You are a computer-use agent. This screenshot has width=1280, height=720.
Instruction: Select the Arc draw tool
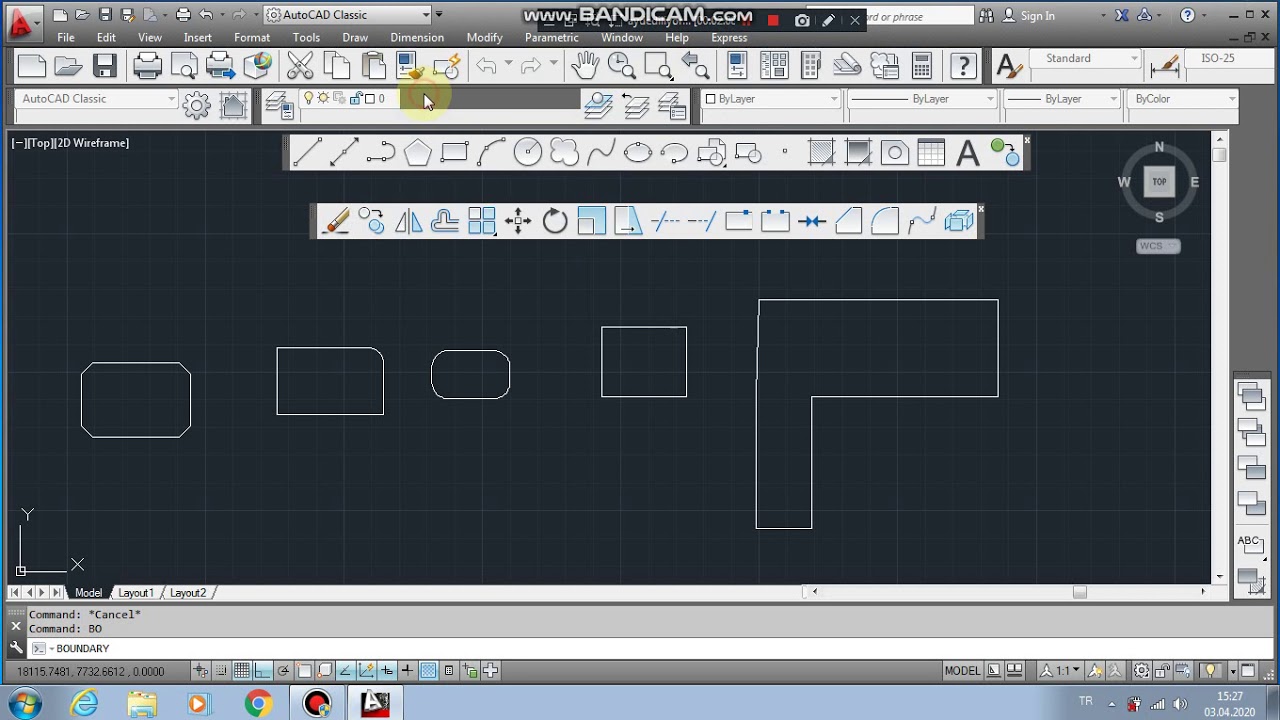click(x=491, y=153)
